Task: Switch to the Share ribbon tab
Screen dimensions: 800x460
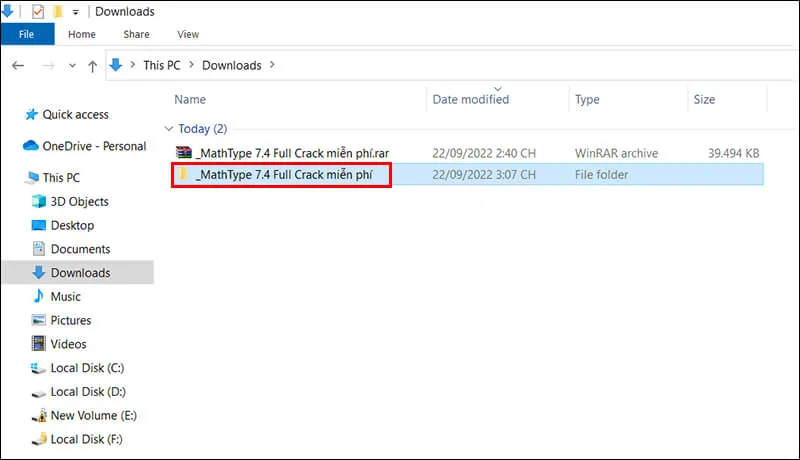Action: point(136,34)
